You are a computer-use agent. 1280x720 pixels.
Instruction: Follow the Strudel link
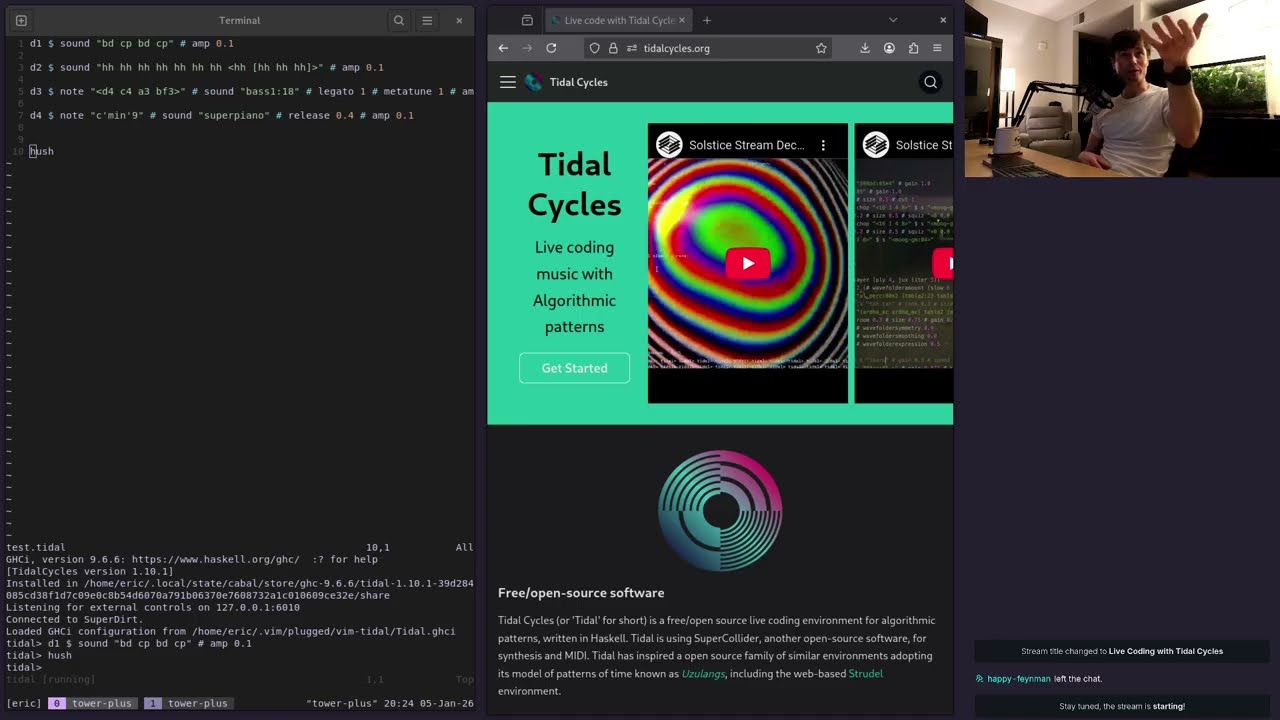[x=865, y=674]
